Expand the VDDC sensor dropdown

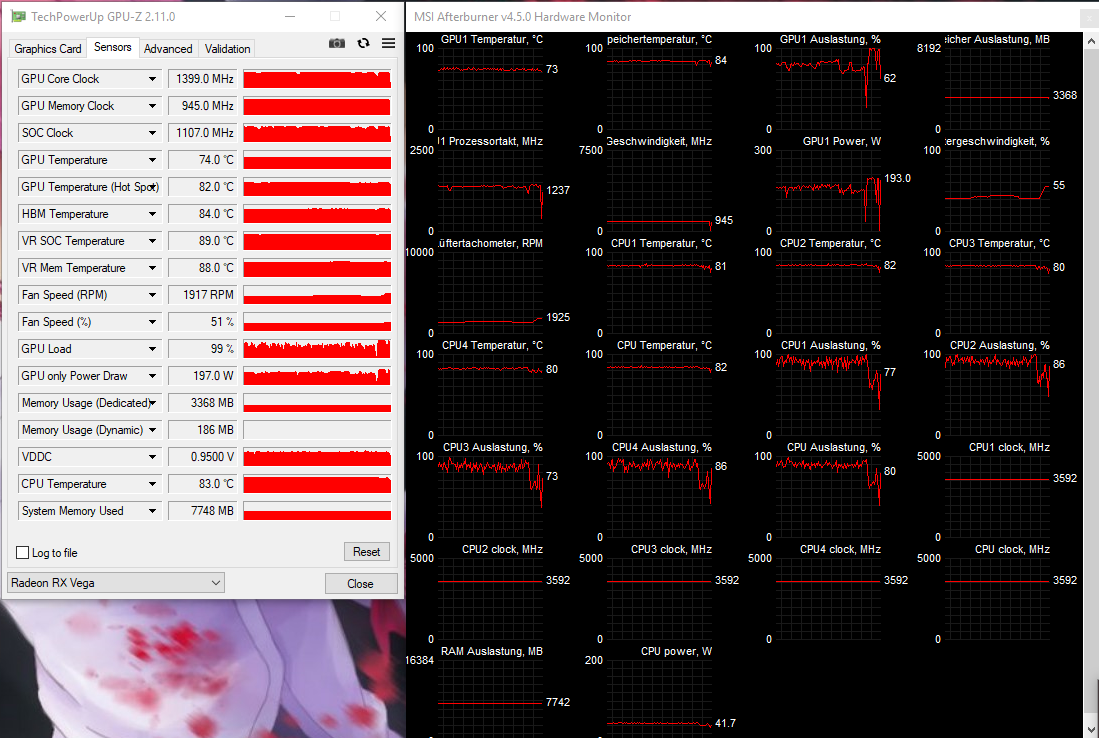click(152, 457)
